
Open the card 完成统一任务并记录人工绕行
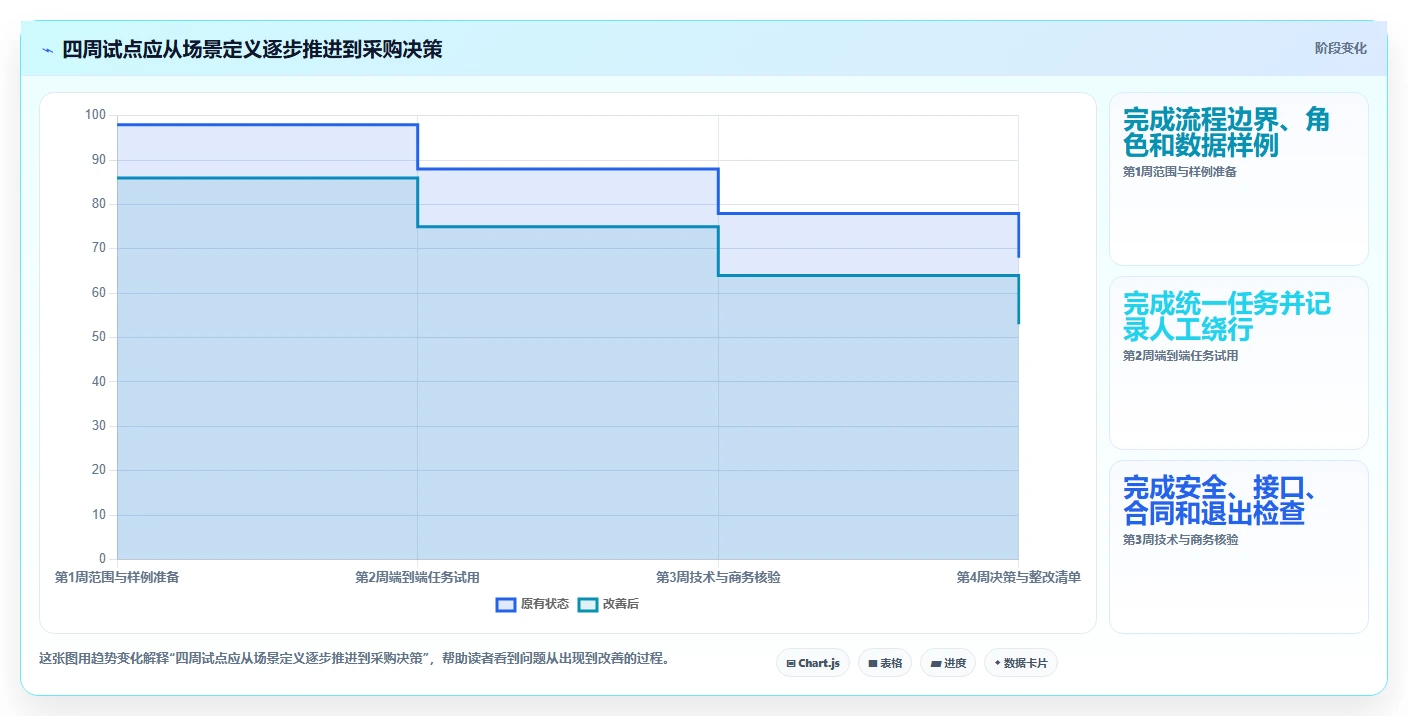pyautogui.click(x=1239, y=363)
